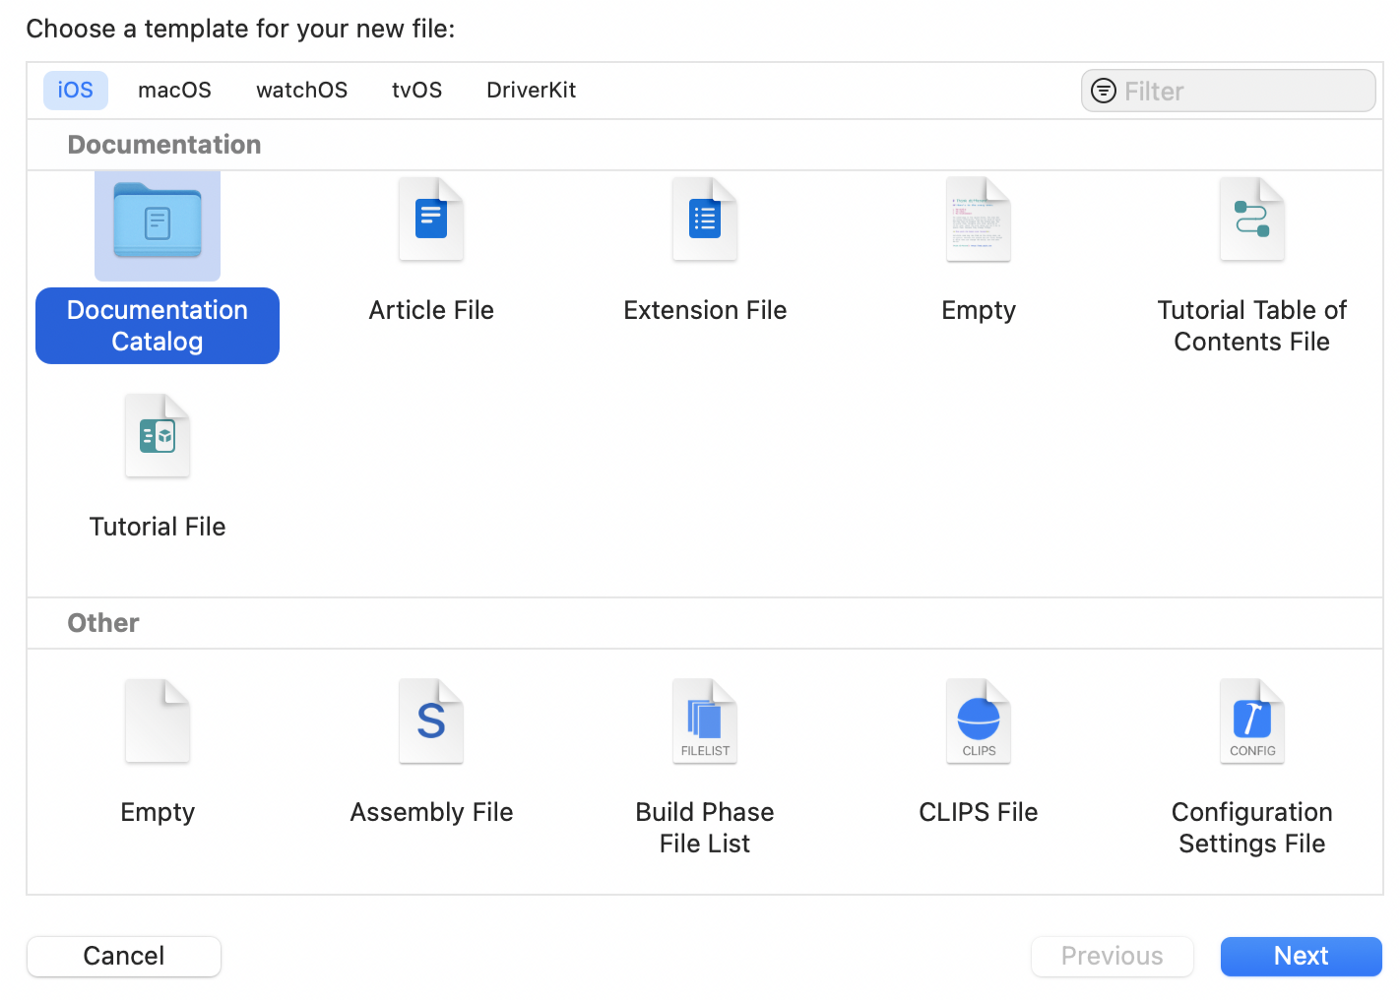Switch to the watchOS platform tab
1400x1000 pixels.
click(x=302, y=90)
